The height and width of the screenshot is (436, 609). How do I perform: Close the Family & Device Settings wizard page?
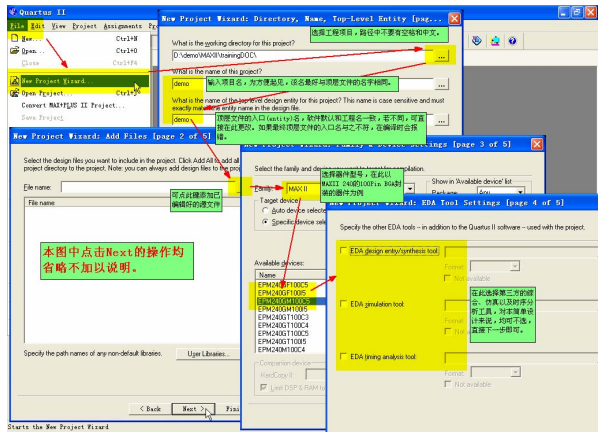coord(537,144)
